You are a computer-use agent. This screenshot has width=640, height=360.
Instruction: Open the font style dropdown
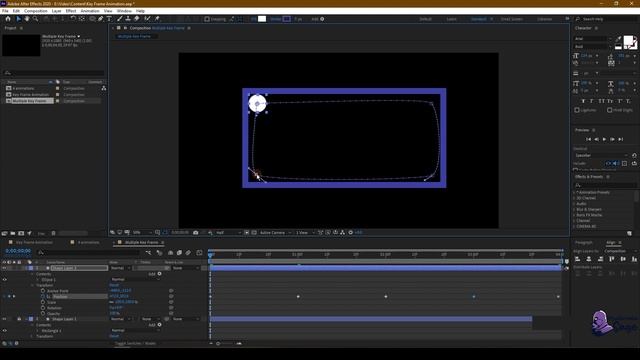tap(593, 47)
